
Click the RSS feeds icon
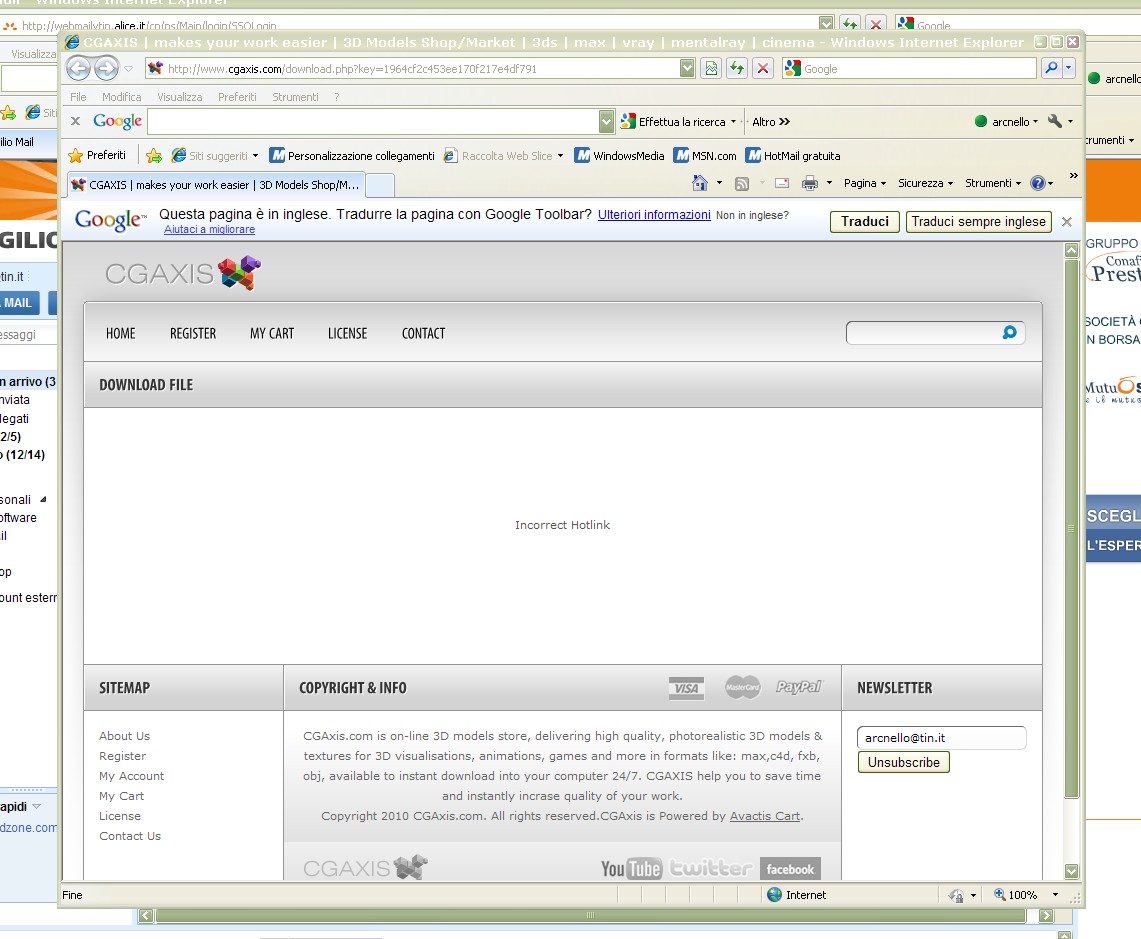pos(742,183)
